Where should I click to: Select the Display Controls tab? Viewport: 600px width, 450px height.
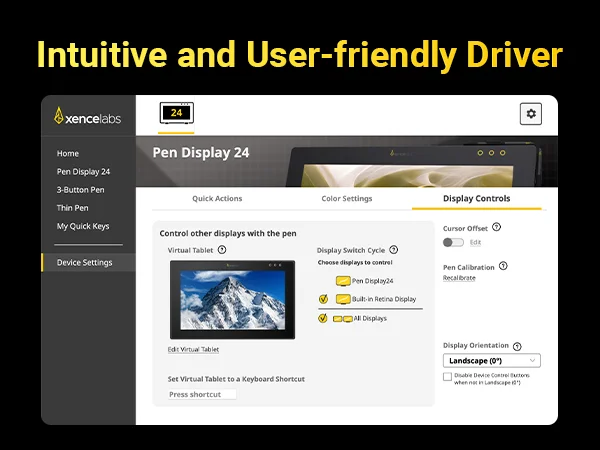[476, 199]
